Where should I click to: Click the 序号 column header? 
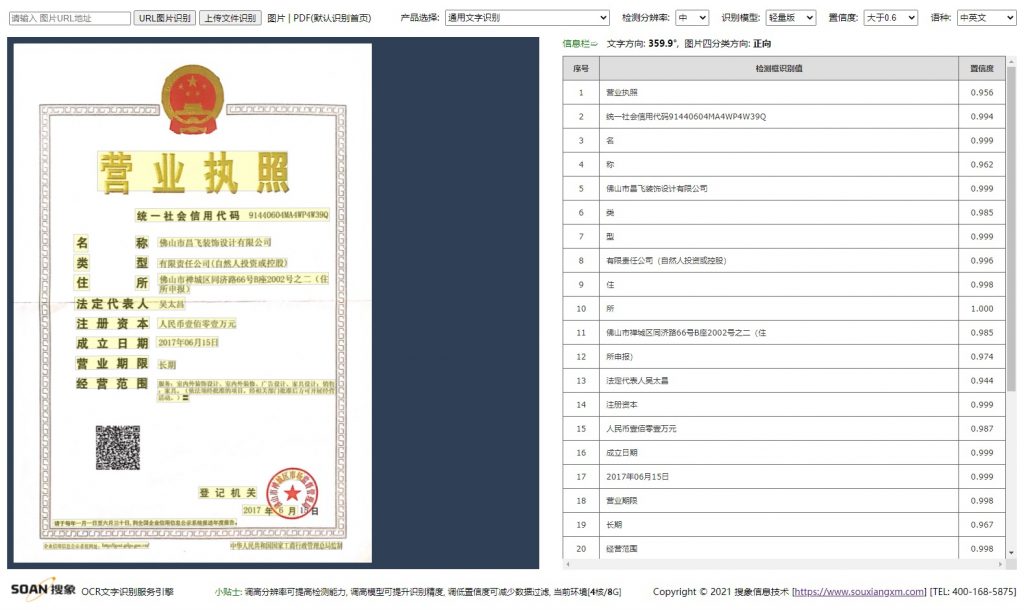tap(581, 69)
